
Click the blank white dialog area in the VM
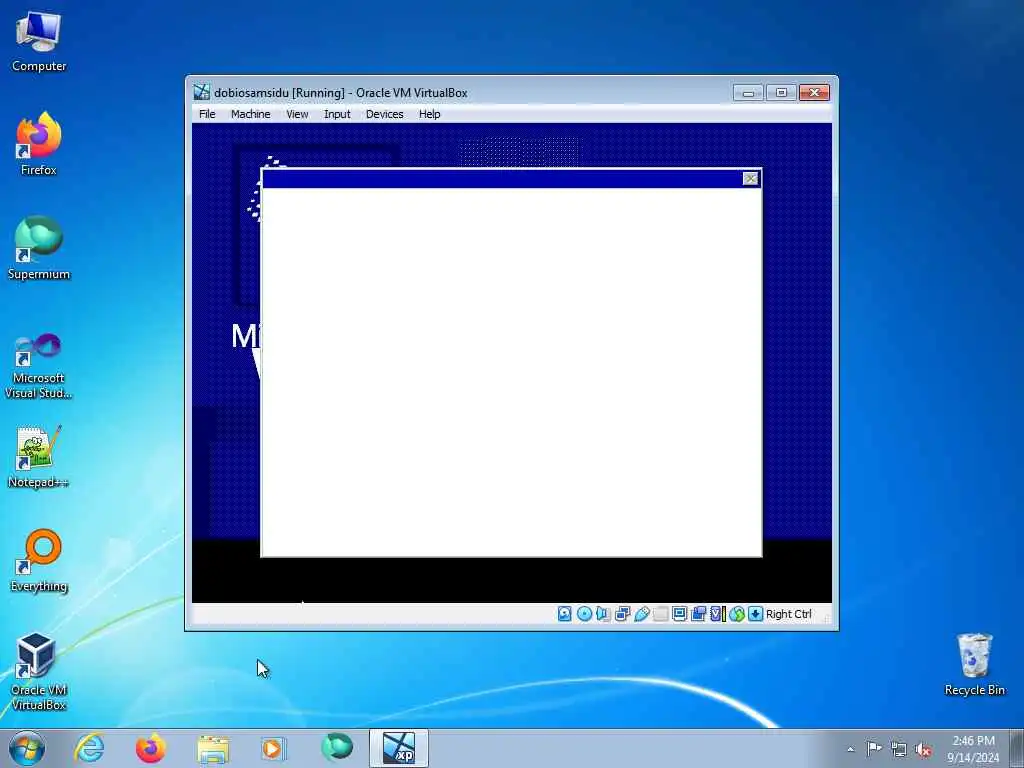coord(511,372)
